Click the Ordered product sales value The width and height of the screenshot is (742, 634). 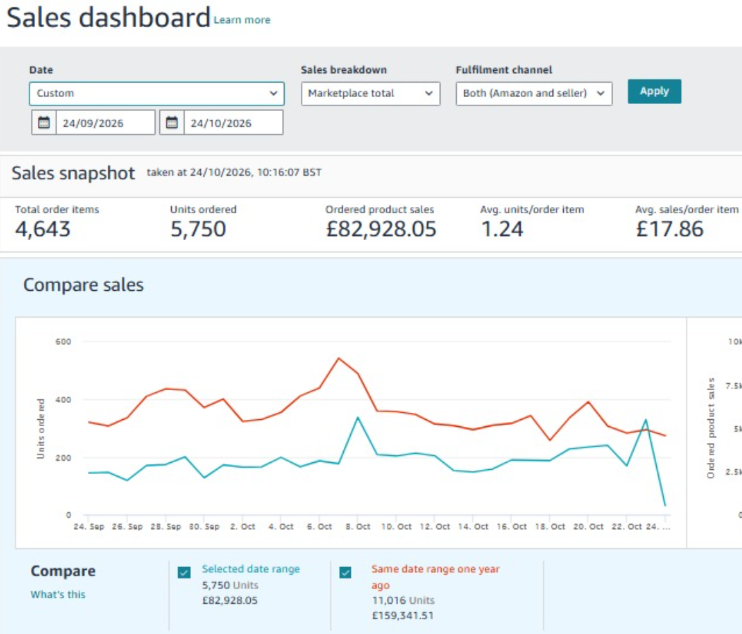[x=381, y=229]
